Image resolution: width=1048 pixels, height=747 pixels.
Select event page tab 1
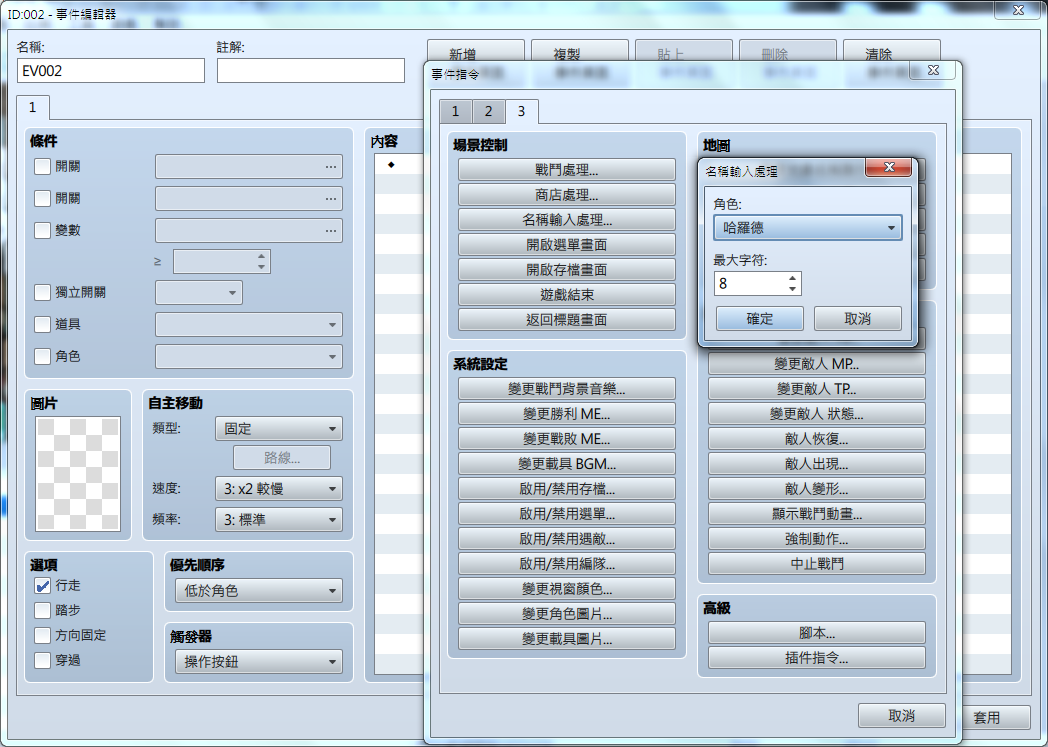32,108
